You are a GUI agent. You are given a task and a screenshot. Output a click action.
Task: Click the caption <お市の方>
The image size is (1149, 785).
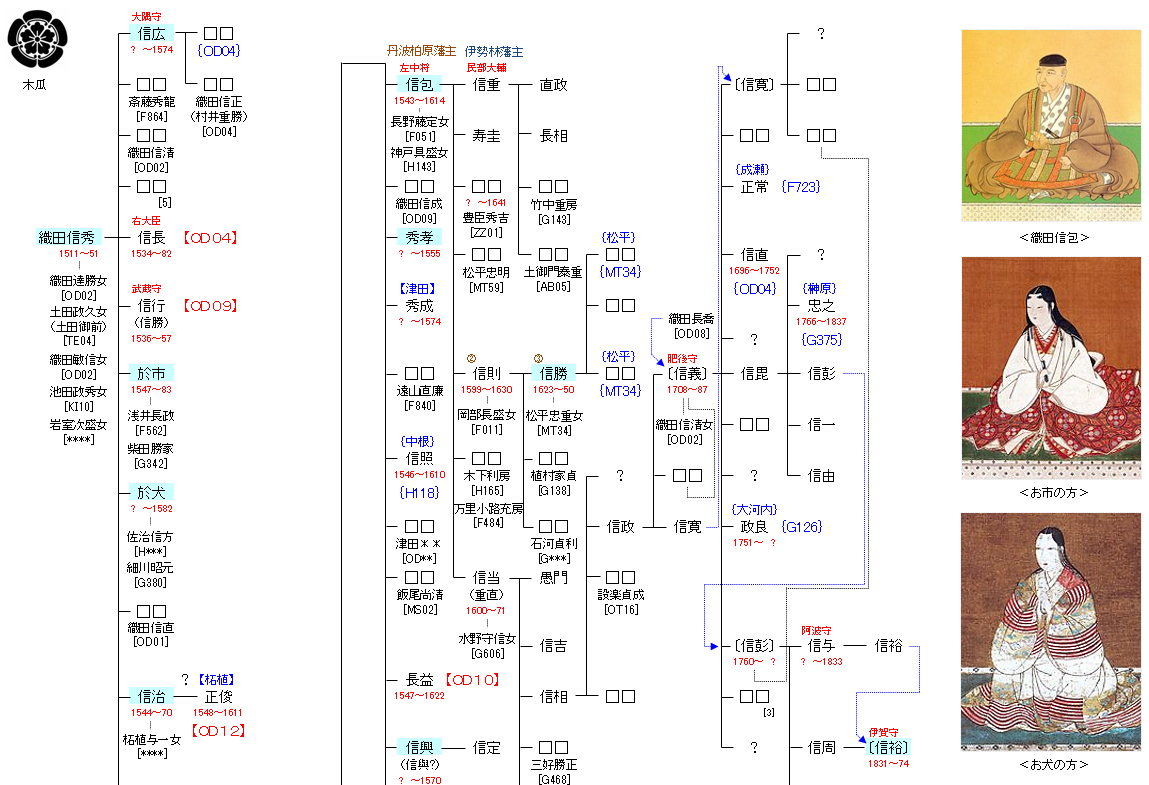click(x=1054, y=493)
